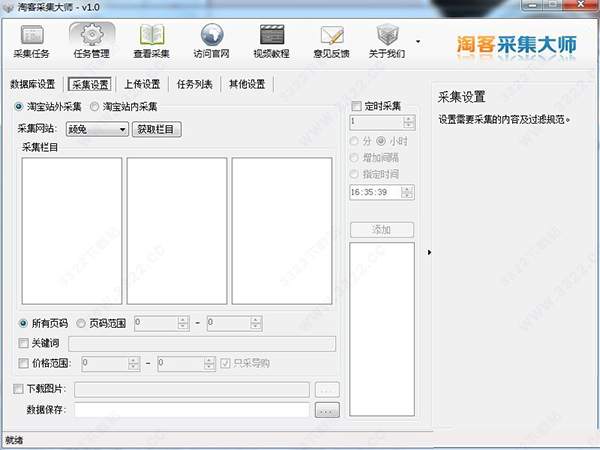Click the 16:35:39 time spinner
The height and width of the screenshot is (450, 600).
point(407,192)
